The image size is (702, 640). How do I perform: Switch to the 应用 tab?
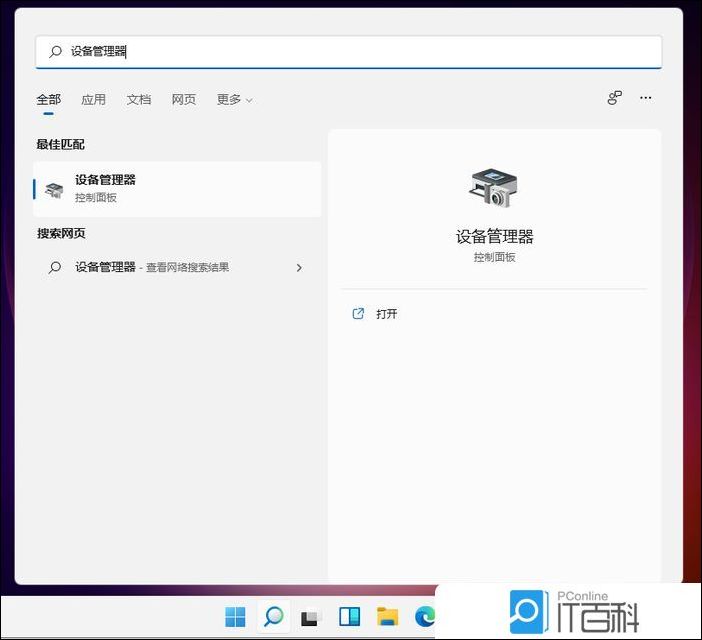[93, 100]
